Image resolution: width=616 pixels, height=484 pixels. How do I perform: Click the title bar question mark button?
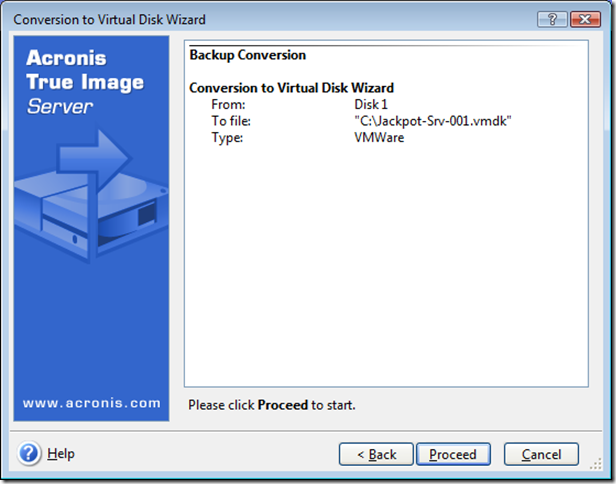coord(552,19)
